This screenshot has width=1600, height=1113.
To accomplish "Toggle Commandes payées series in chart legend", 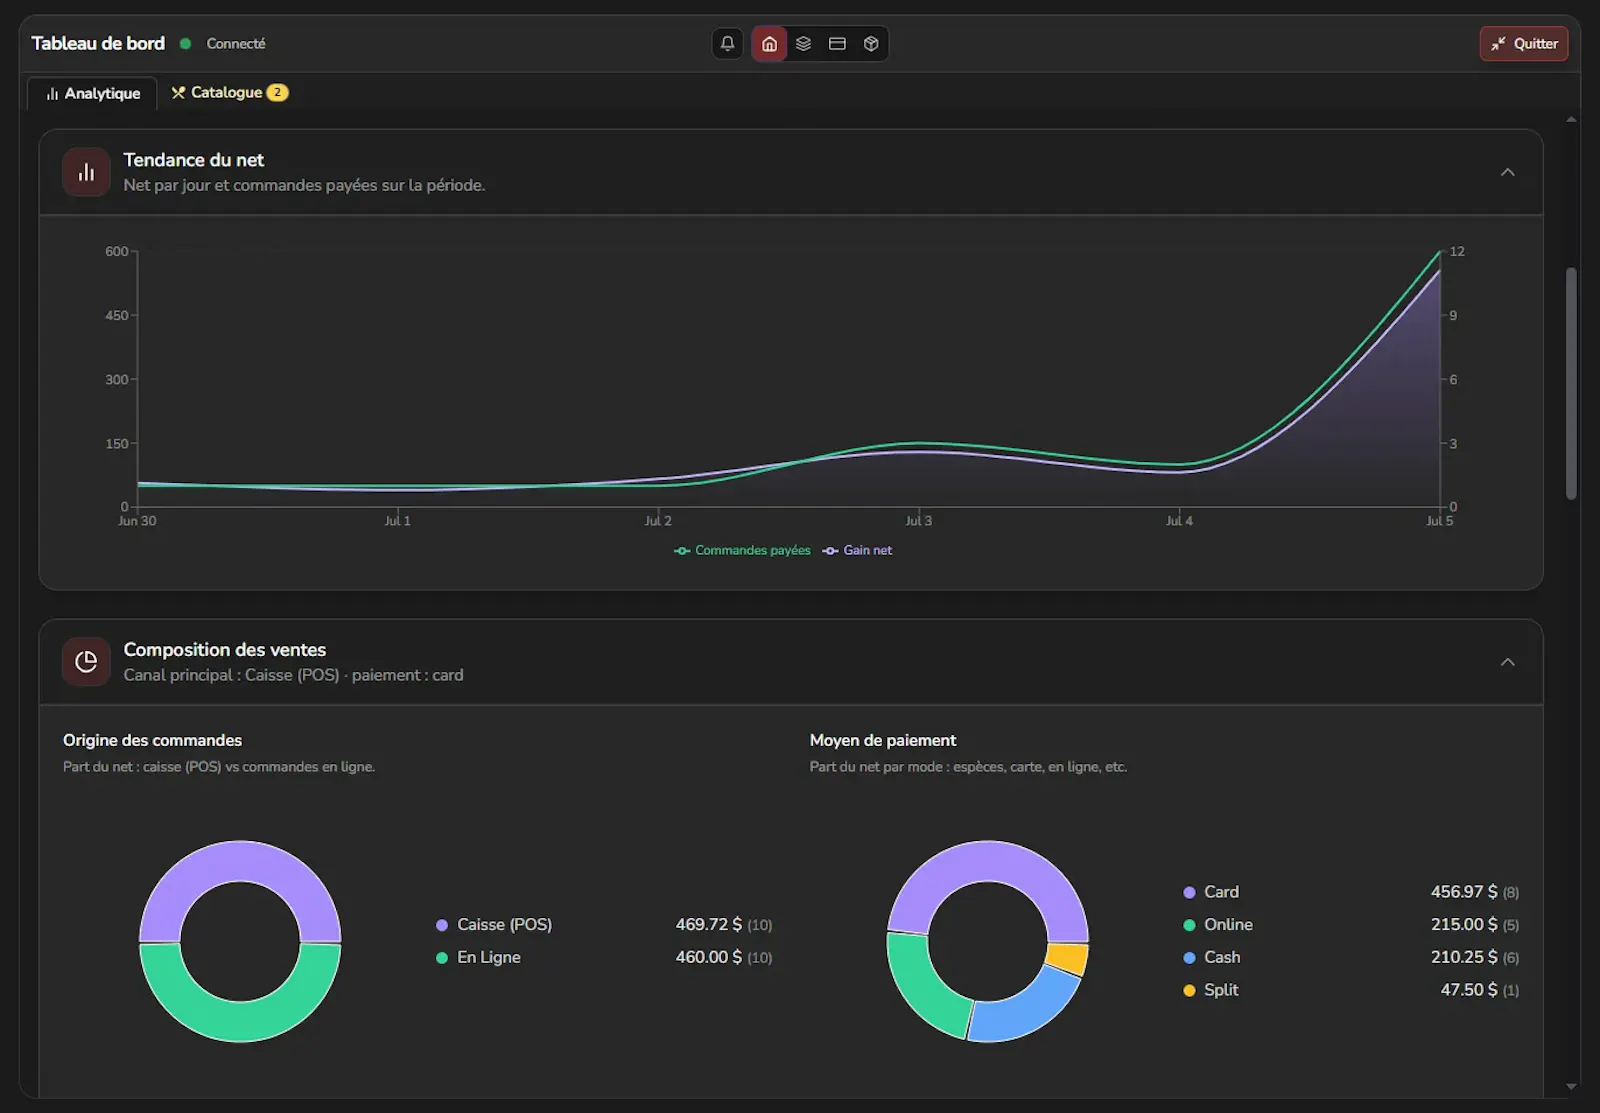I will (742, 550).
